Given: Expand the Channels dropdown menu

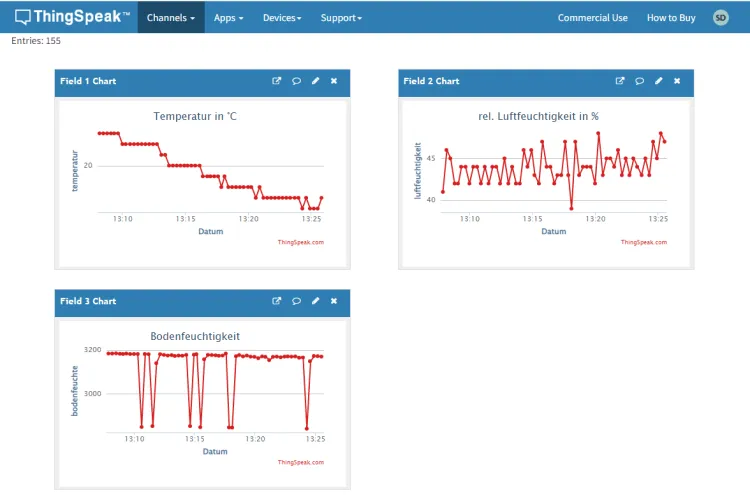Looking at the screenshot, I should click(170, 18).
